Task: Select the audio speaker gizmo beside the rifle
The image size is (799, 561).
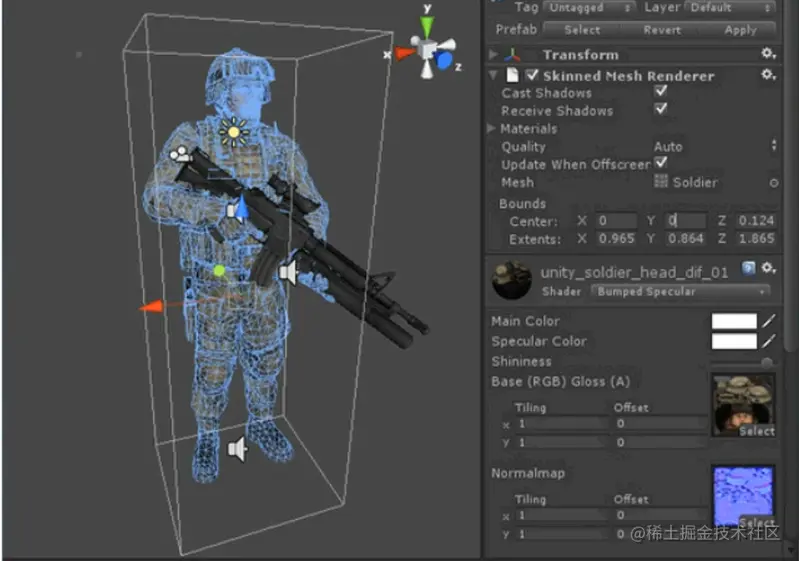Action: click(x=288, y=273)
